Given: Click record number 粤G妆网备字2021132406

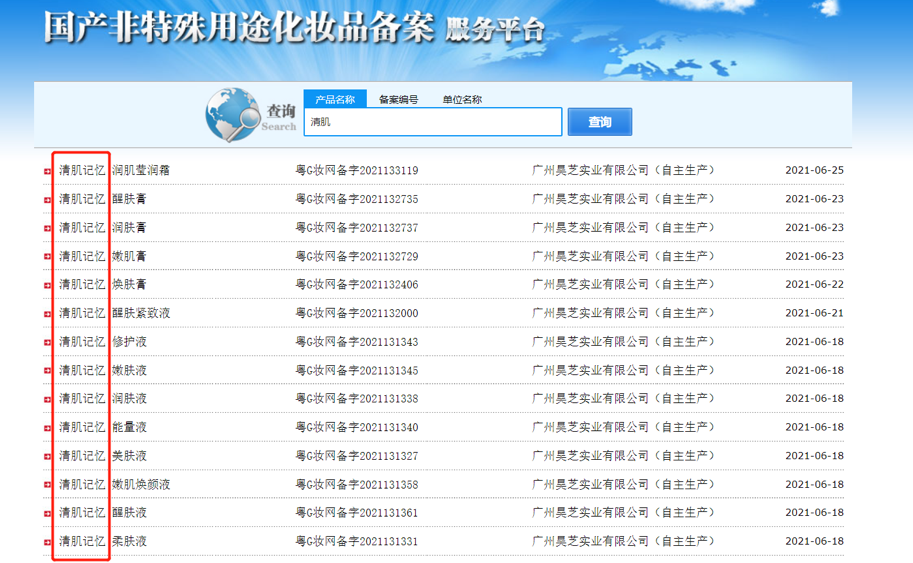Looking at the screenshot, I should (356, 284).
